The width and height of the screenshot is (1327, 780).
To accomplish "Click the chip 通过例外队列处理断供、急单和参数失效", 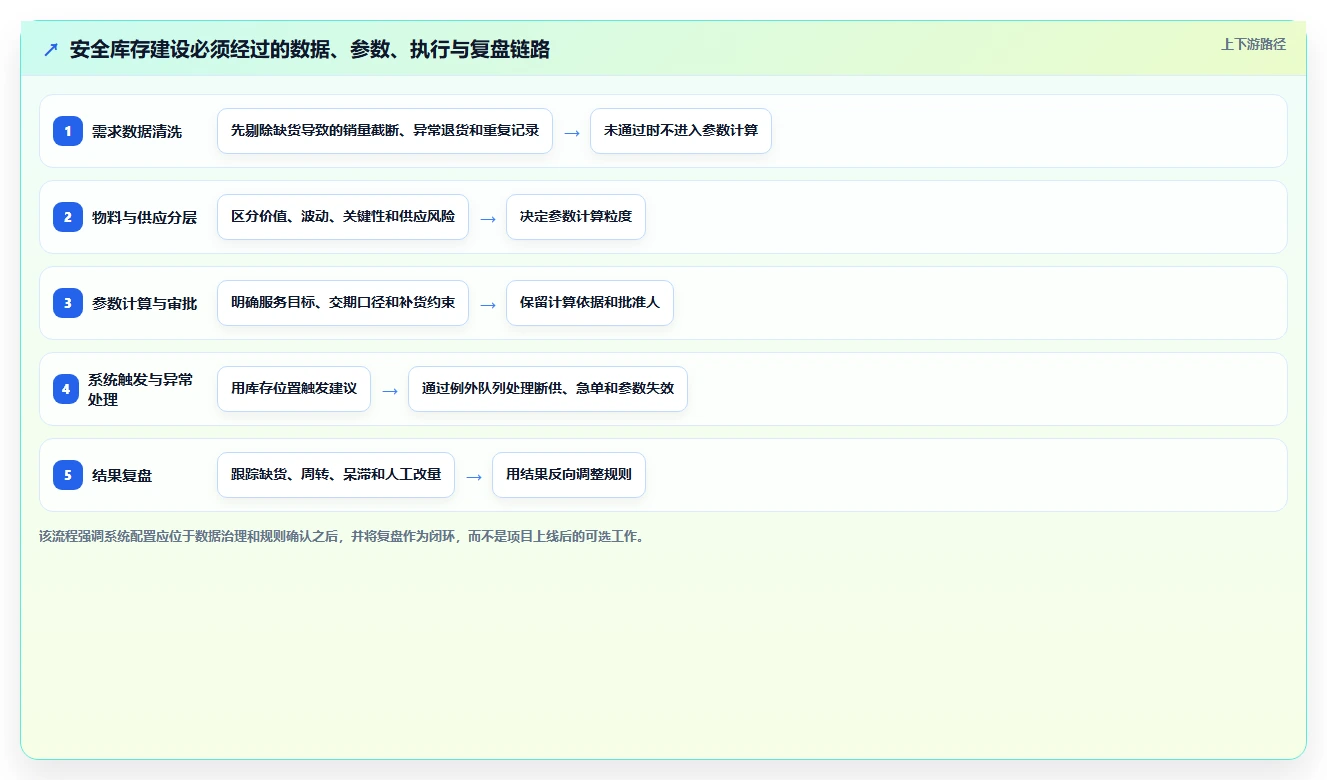I will pyautogui.click(x=548, y=389).
